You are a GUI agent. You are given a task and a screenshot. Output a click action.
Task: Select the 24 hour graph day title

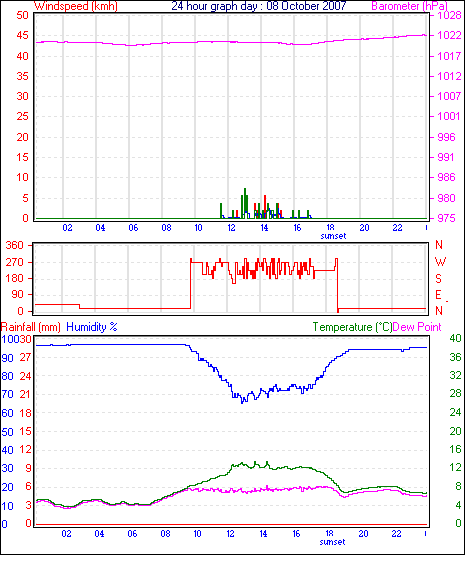point(258,6)
